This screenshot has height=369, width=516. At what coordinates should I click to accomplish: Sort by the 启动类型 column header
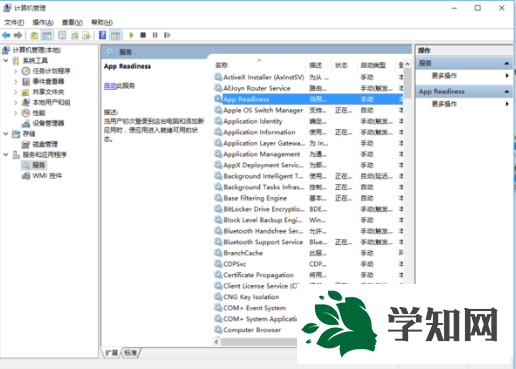coord(373,65)
